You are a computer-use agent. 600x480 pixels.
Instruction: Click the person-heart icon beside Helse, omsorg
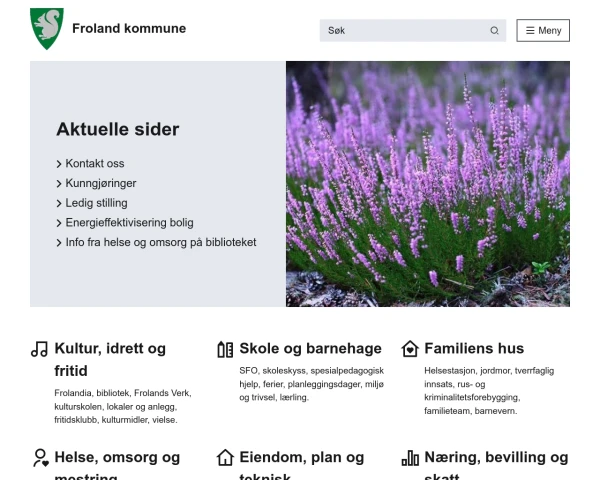point(39,458)
